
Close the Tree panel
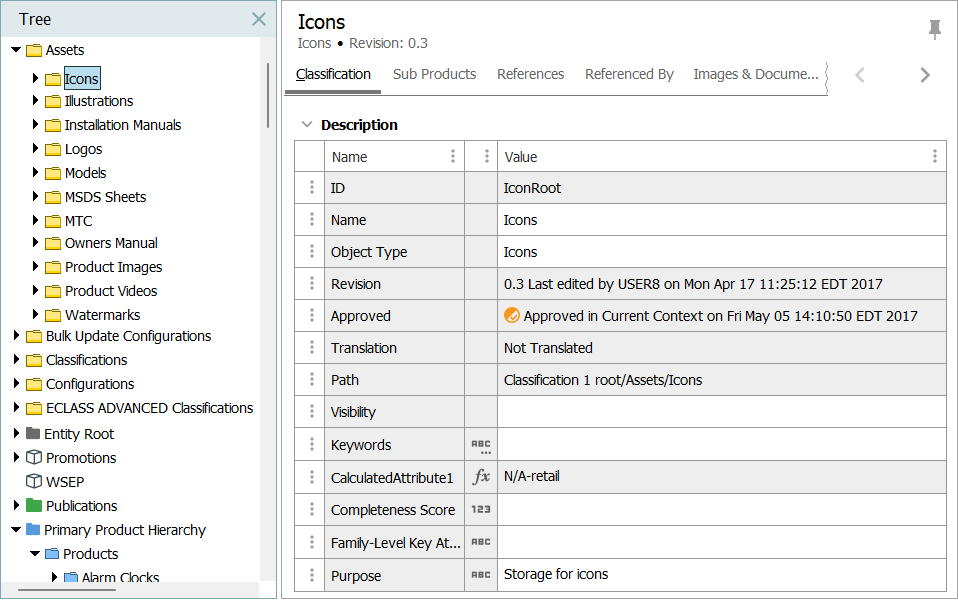coord(259,19)
